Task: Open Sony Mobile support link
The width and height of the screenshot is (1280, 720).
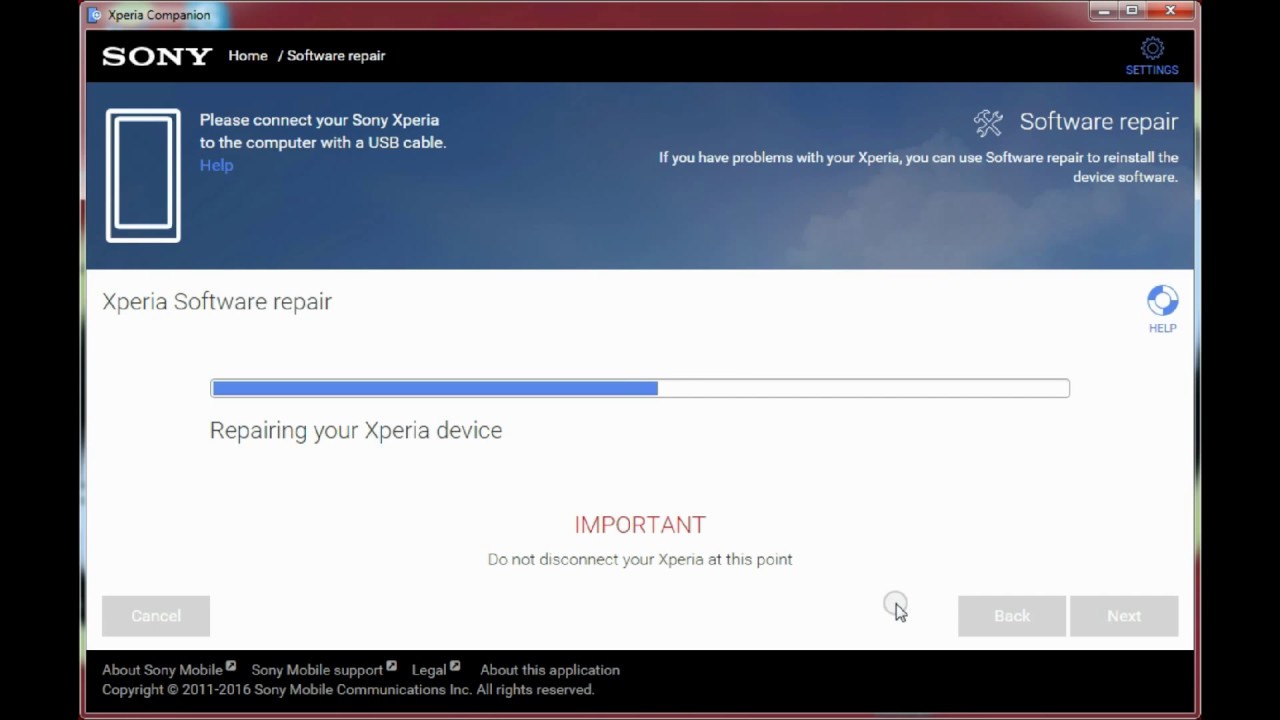Action: coord(317,670)
